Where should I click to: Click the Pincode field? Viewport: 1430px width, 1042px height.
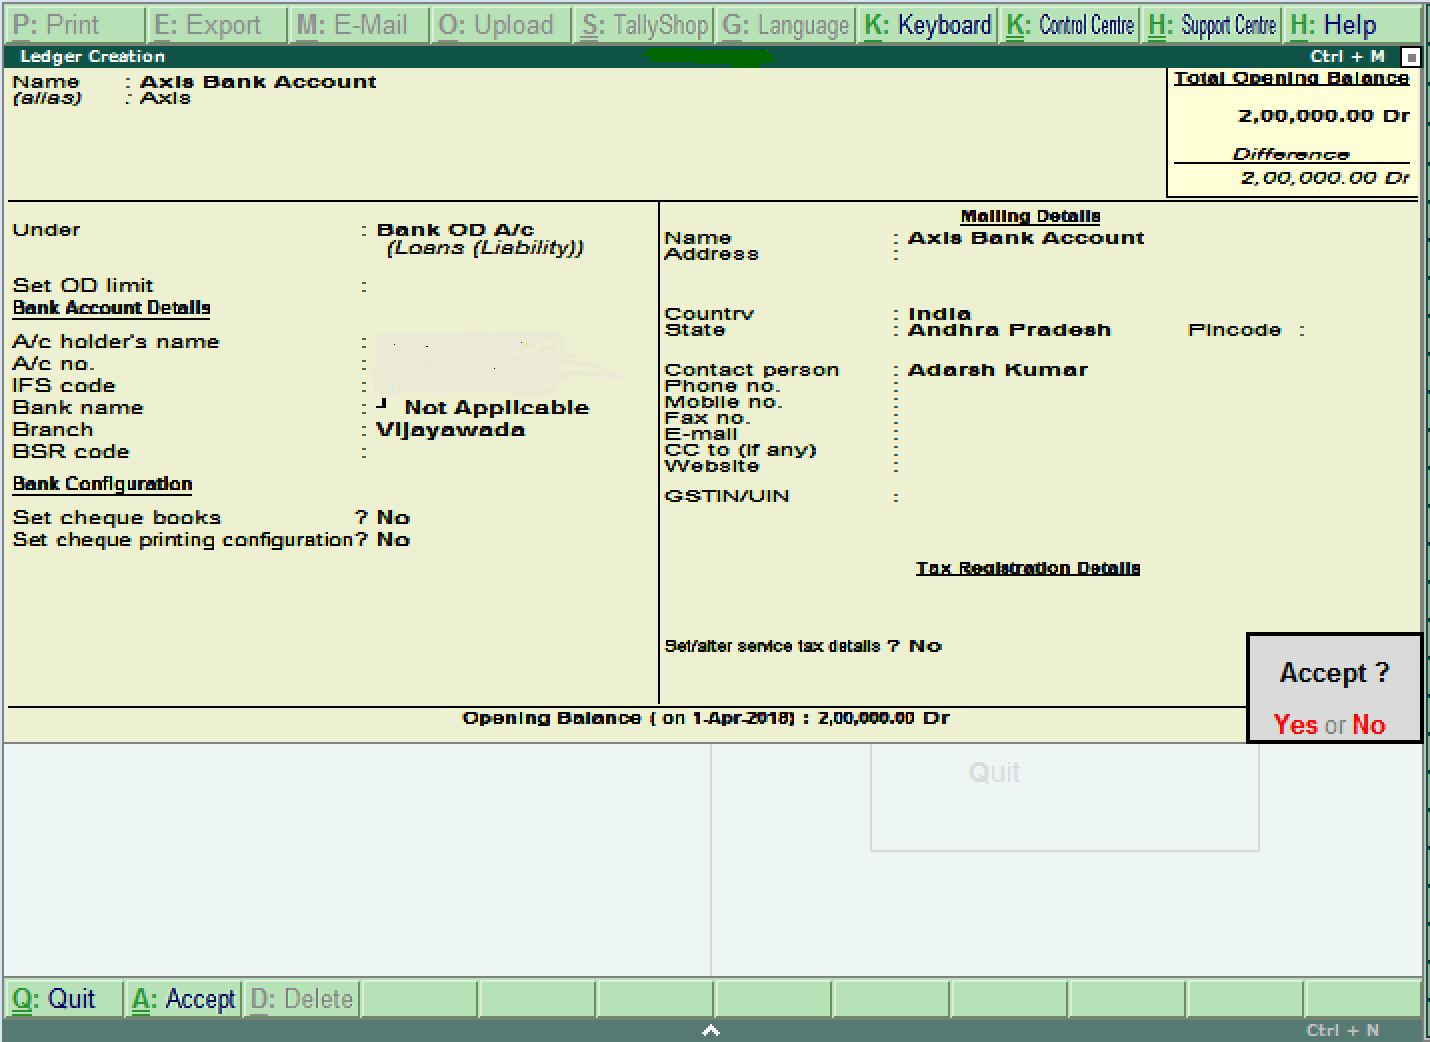1360,330
